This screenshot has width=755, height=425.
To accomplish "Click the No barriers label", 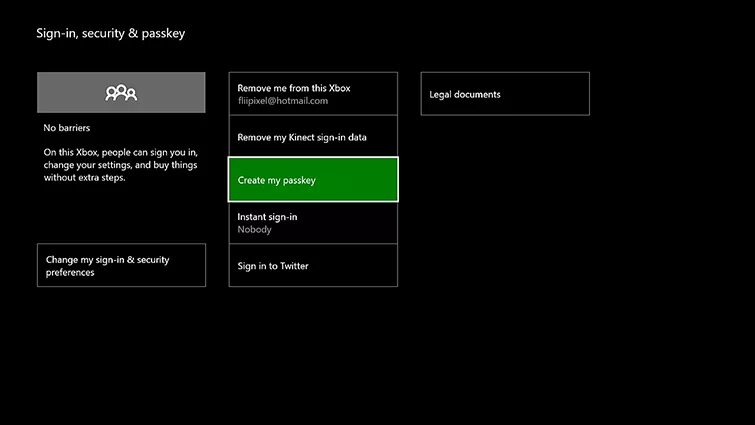I will 66,128.
